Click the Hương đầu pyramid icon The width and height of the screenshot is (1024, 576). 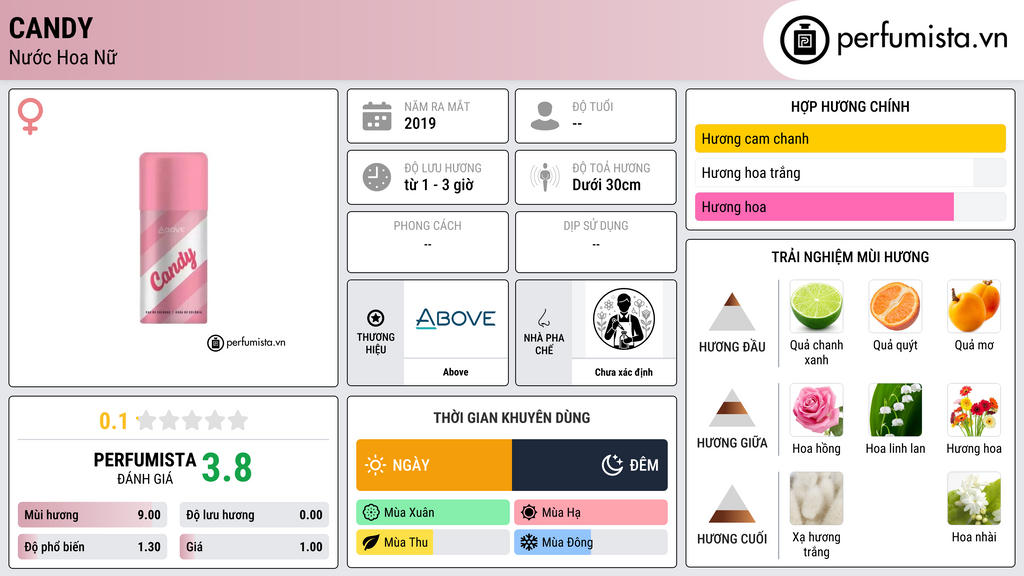tap(732, 312)
